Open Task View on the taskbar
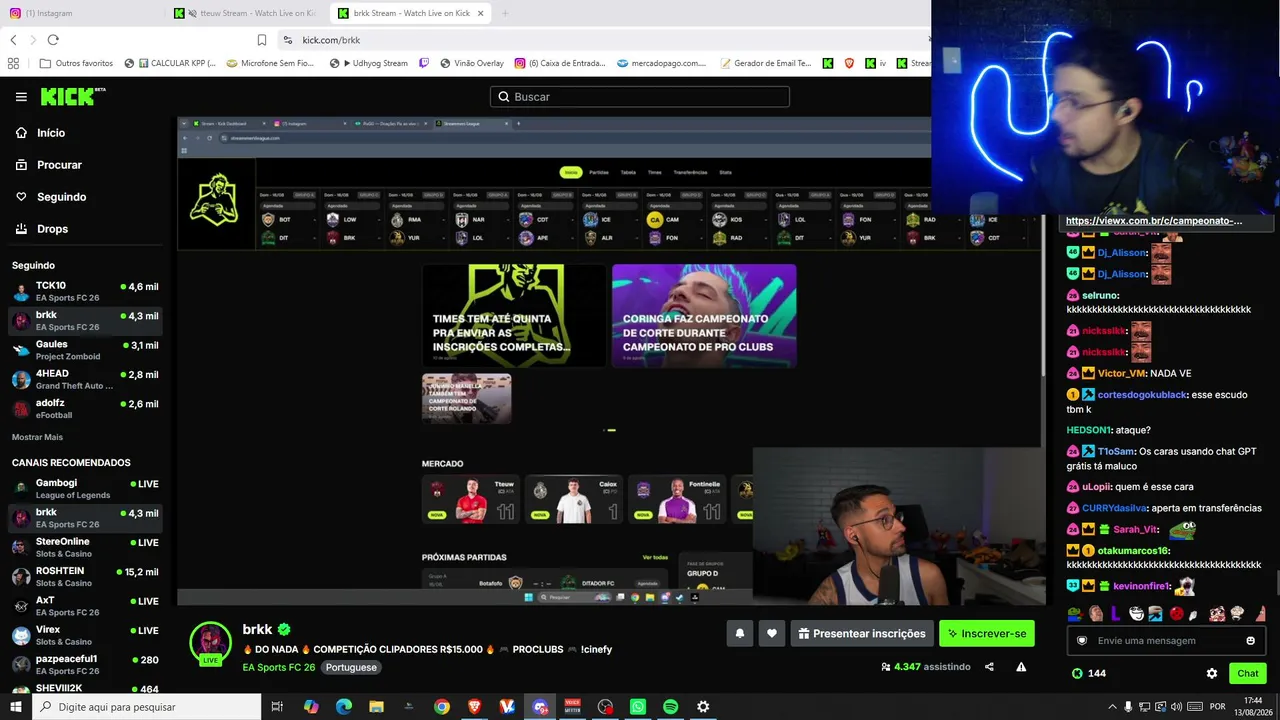The width and height of the screenshot is (1280, 720). (x=278, y=707)
